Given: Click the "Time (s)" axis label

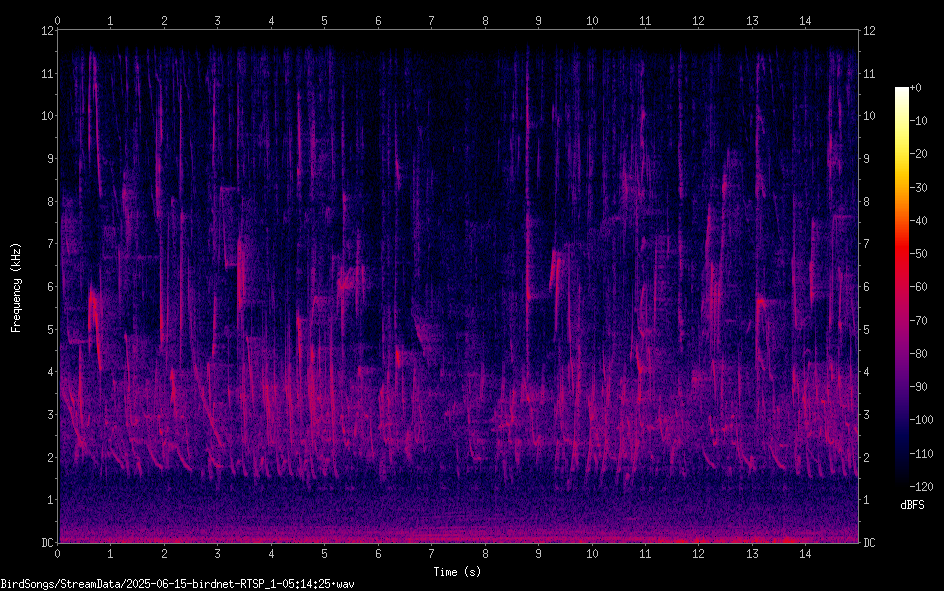Looking at the screenshot, I should [x=457, y=572].
